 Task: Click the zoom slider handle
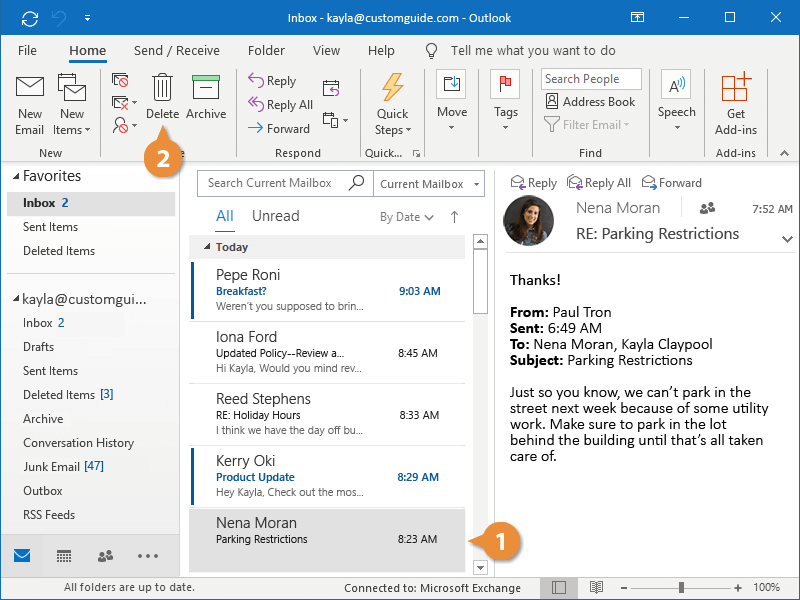click(x=681, y=588)
